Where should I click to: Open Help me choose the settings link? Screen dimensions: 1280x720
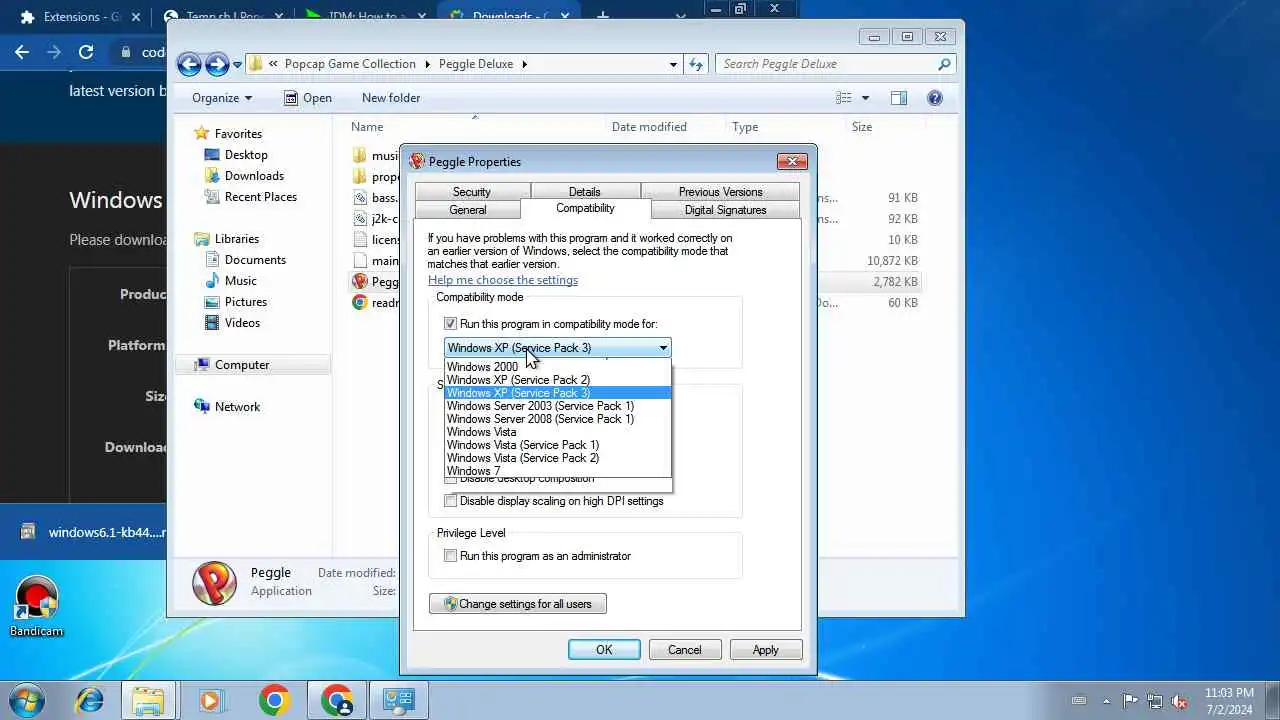pos(503,280)
